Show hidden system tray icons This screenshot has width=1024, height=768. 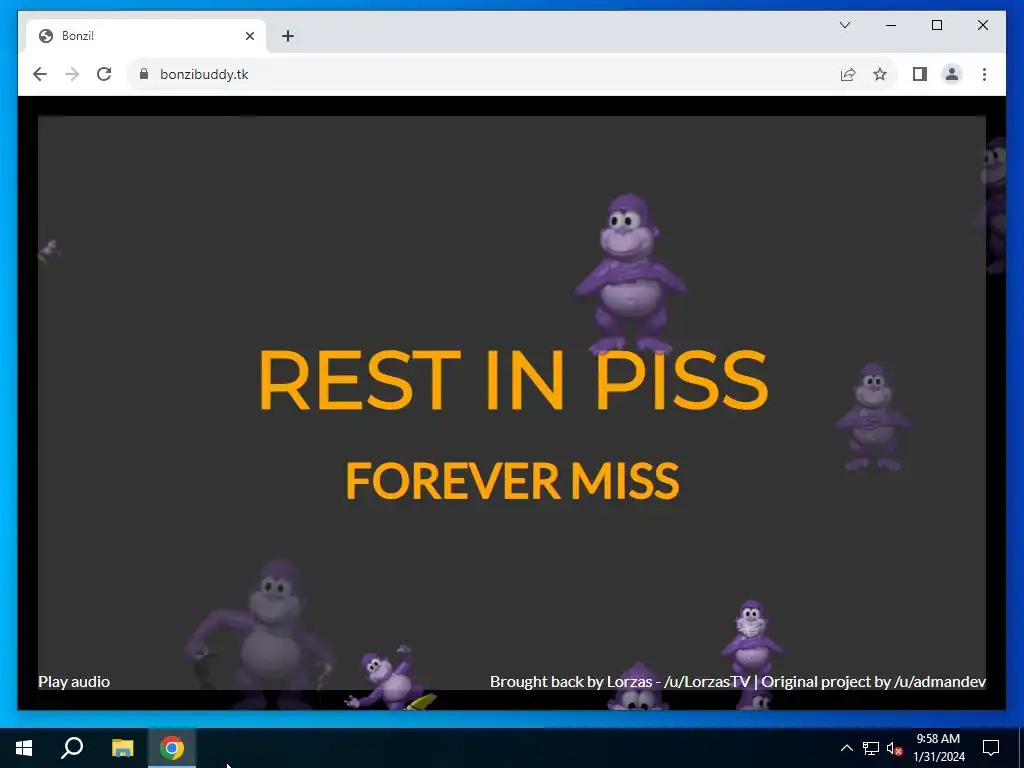(x=846, y=748)
